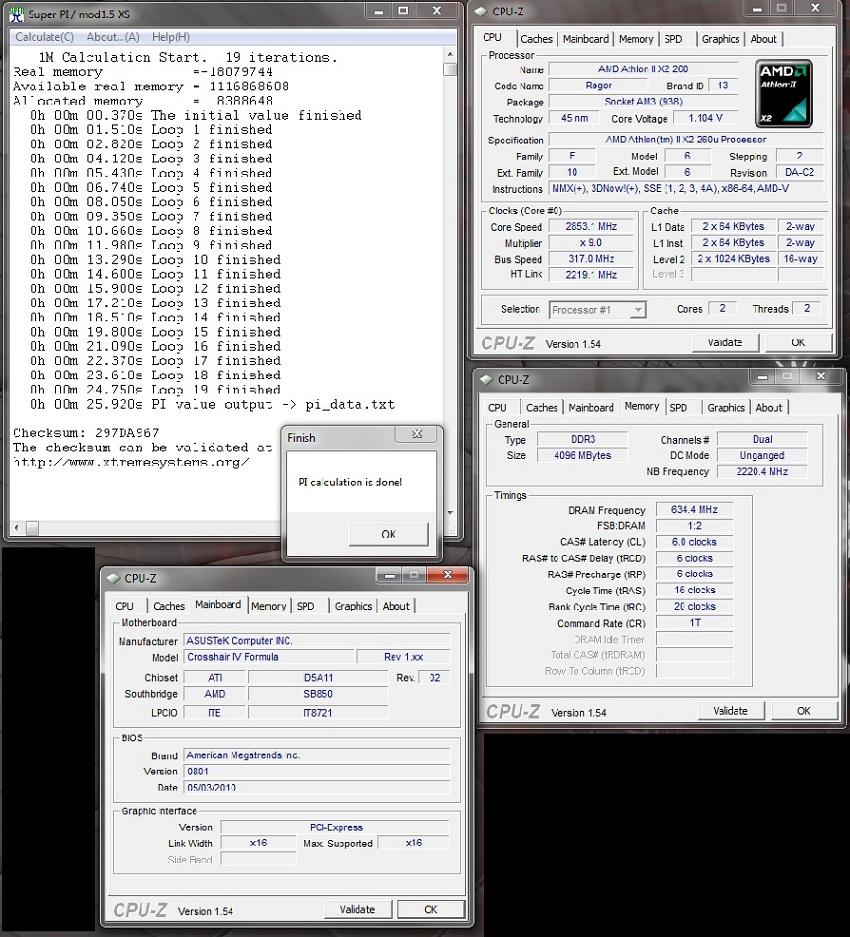
Task: Select Memory tab in Mainboard CPU-Z window
Action: coord(268,606)
